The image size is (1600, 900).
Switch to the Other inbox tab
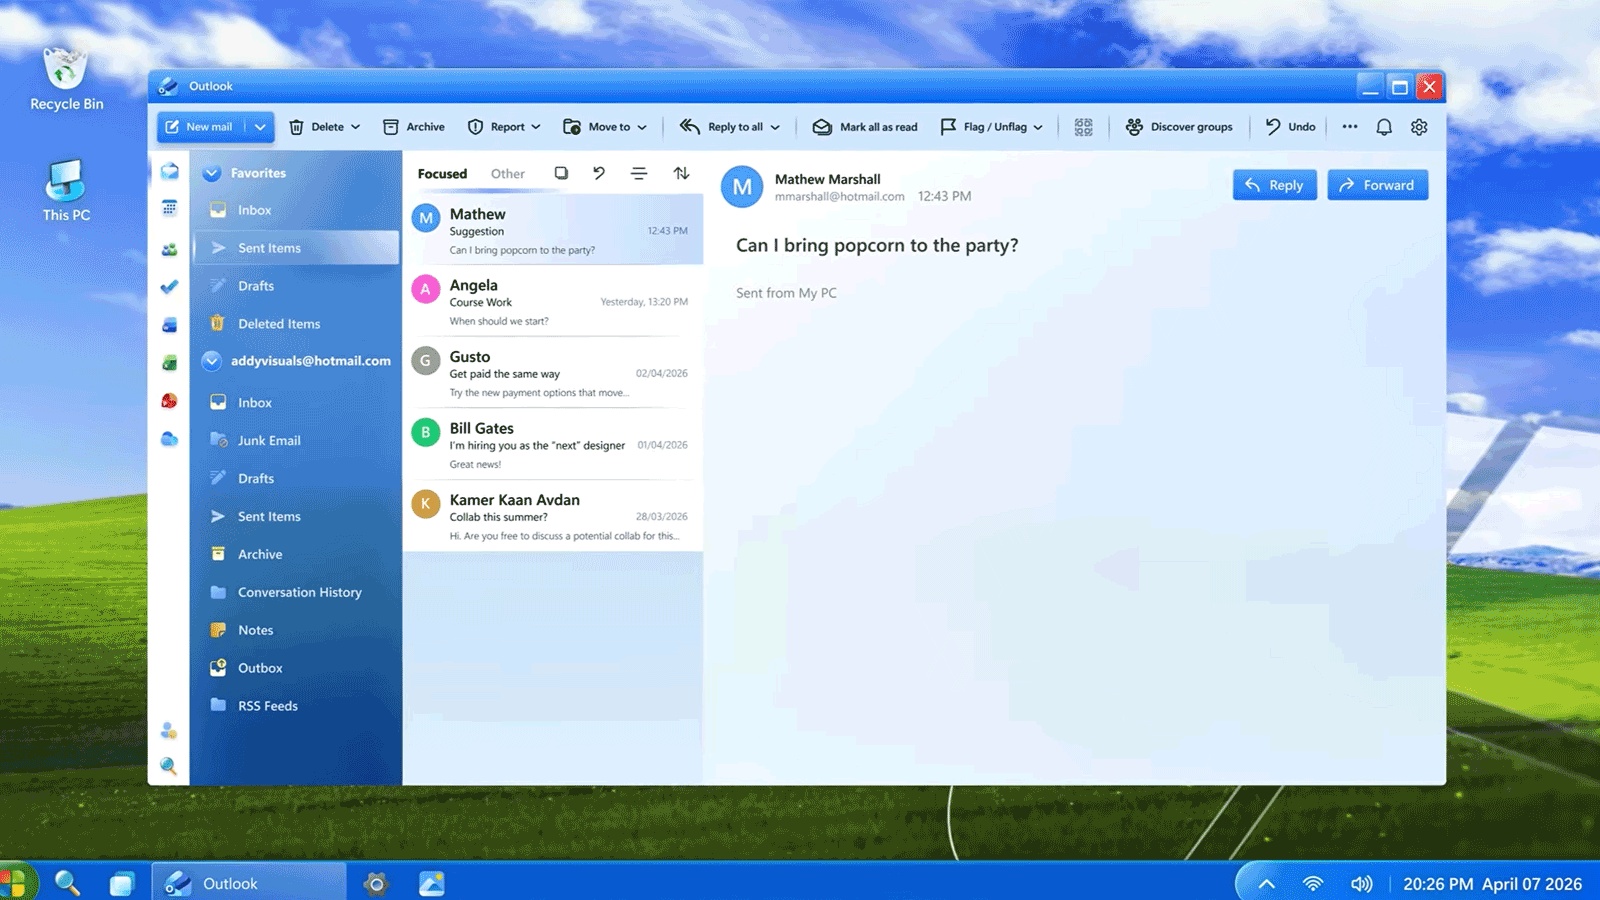507,174
